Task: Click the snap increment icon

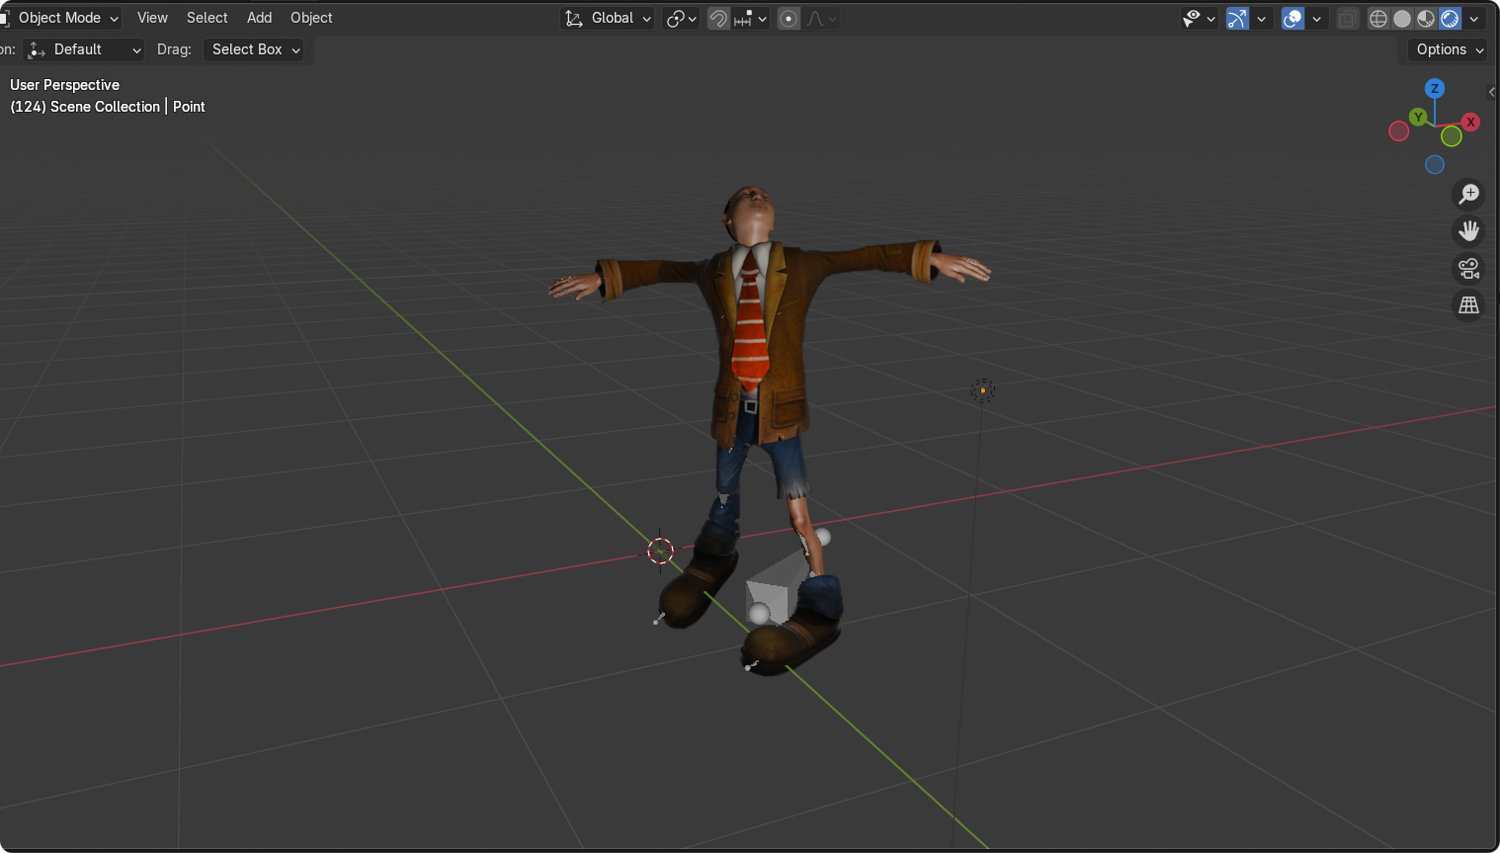Action: 743,18
